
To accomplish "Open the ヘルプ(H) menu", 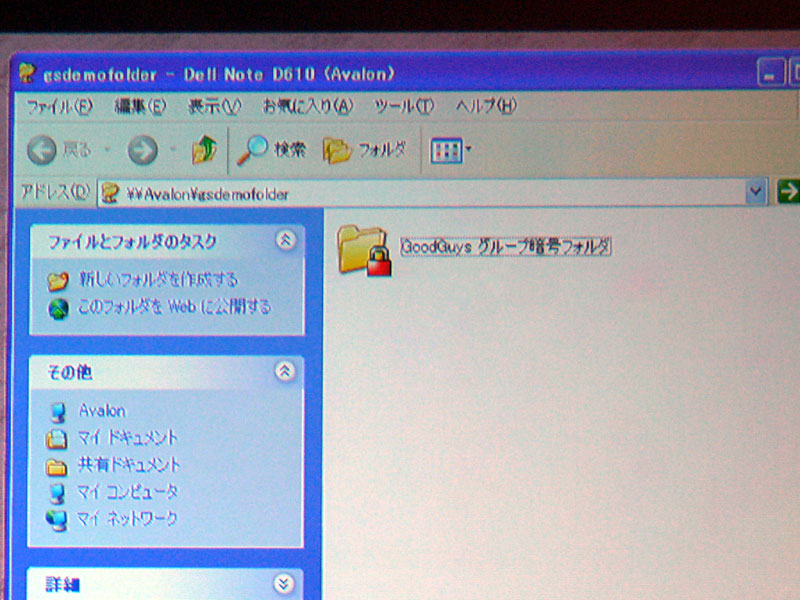I will point(486,106).
